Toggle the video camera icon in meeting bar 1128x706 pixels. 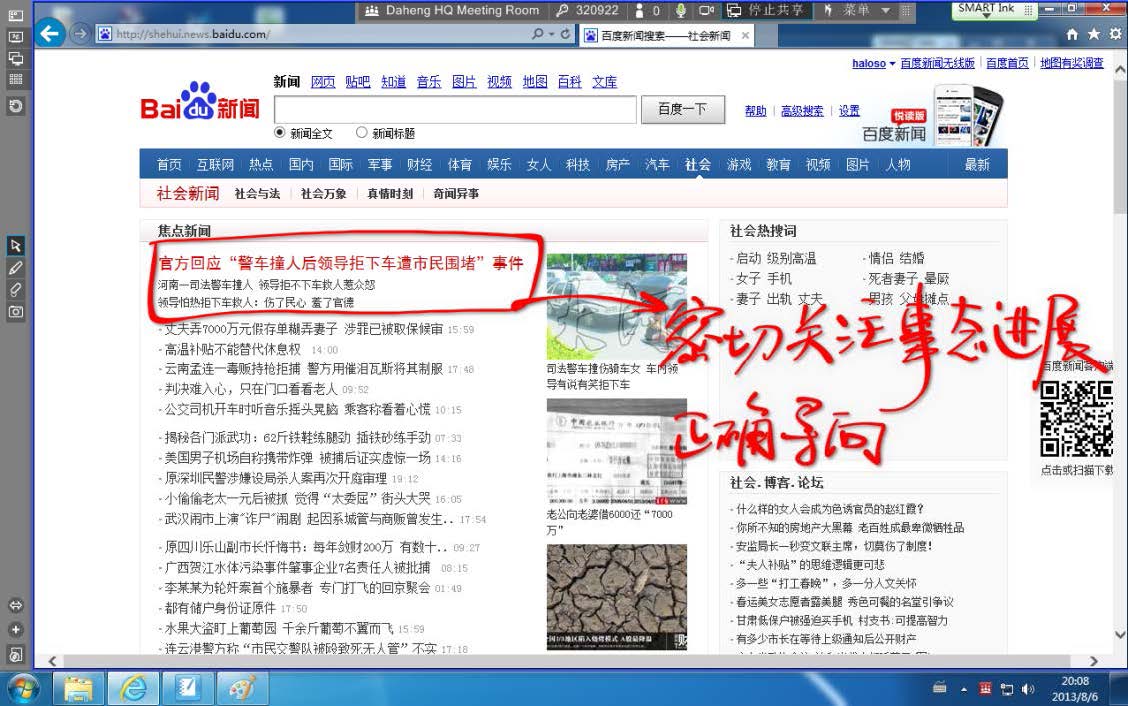click(x=706, y=10)
